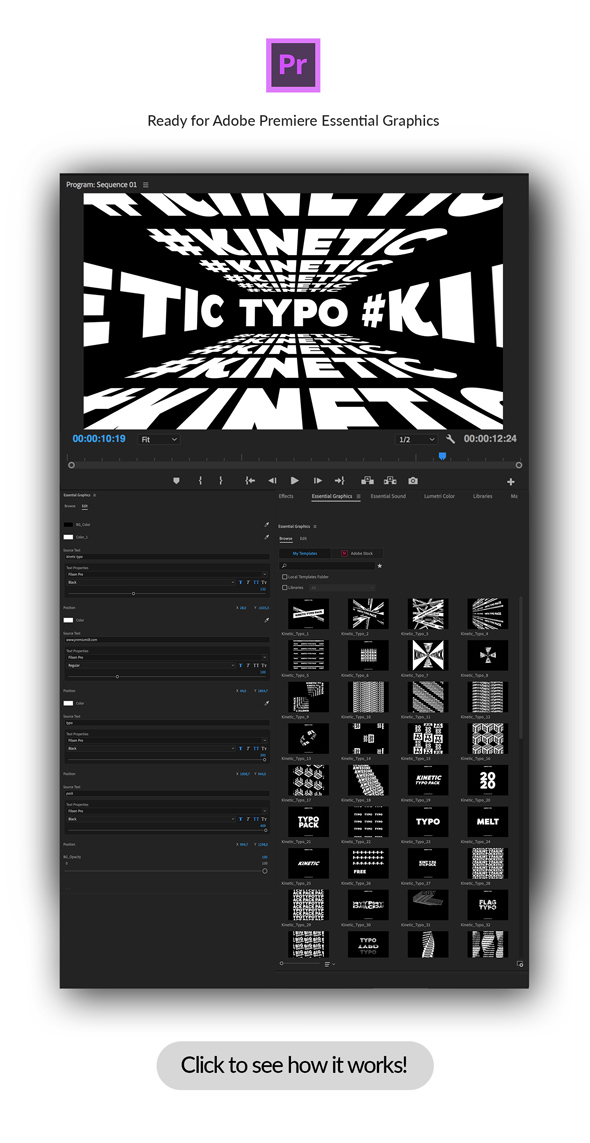This screenshot has width=590, height=1143.
Task: Click the Go to In point icon
Action: (x=249, y=480)
